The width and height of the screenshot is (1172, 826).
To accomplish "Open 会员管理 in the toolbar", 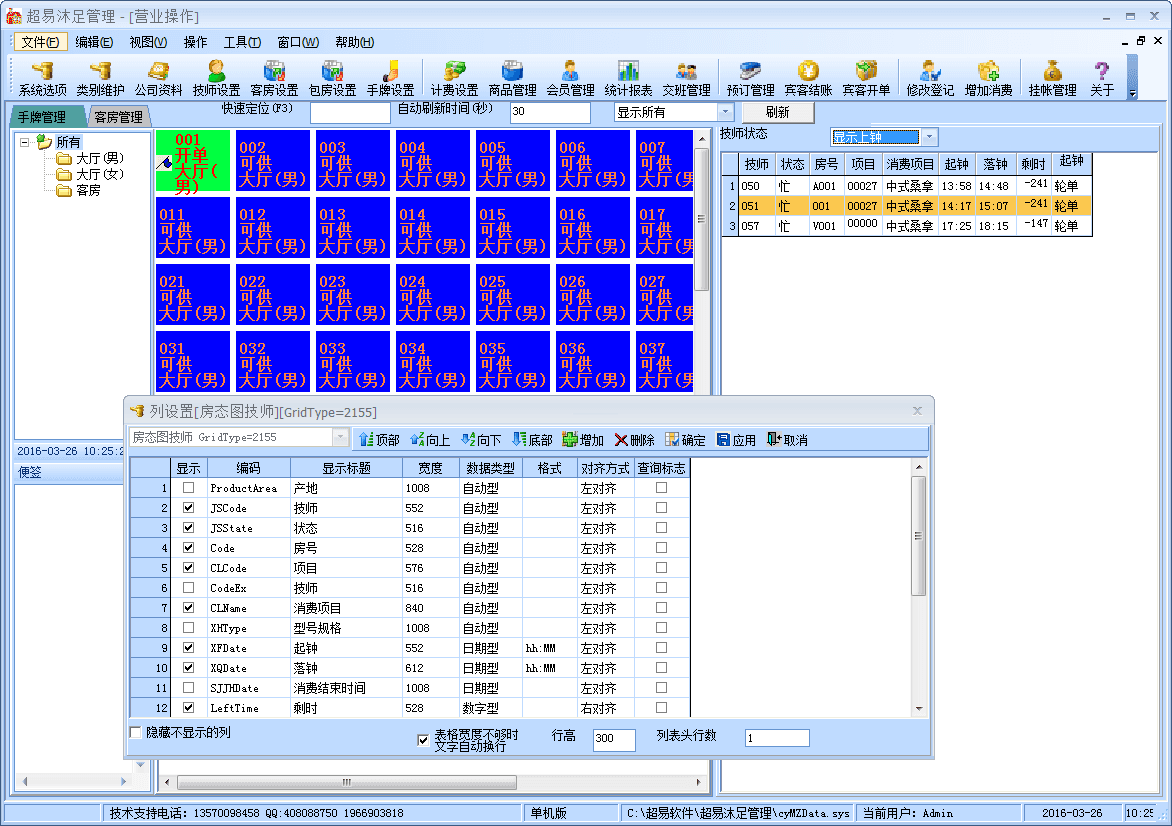I will point(570,78).
